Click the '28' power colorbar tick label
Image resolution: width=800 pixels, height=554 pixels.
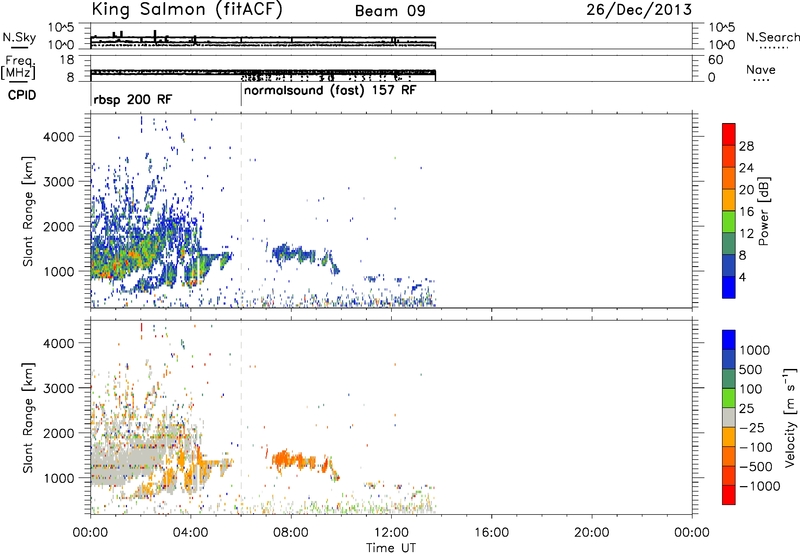(x=746, y=146)
